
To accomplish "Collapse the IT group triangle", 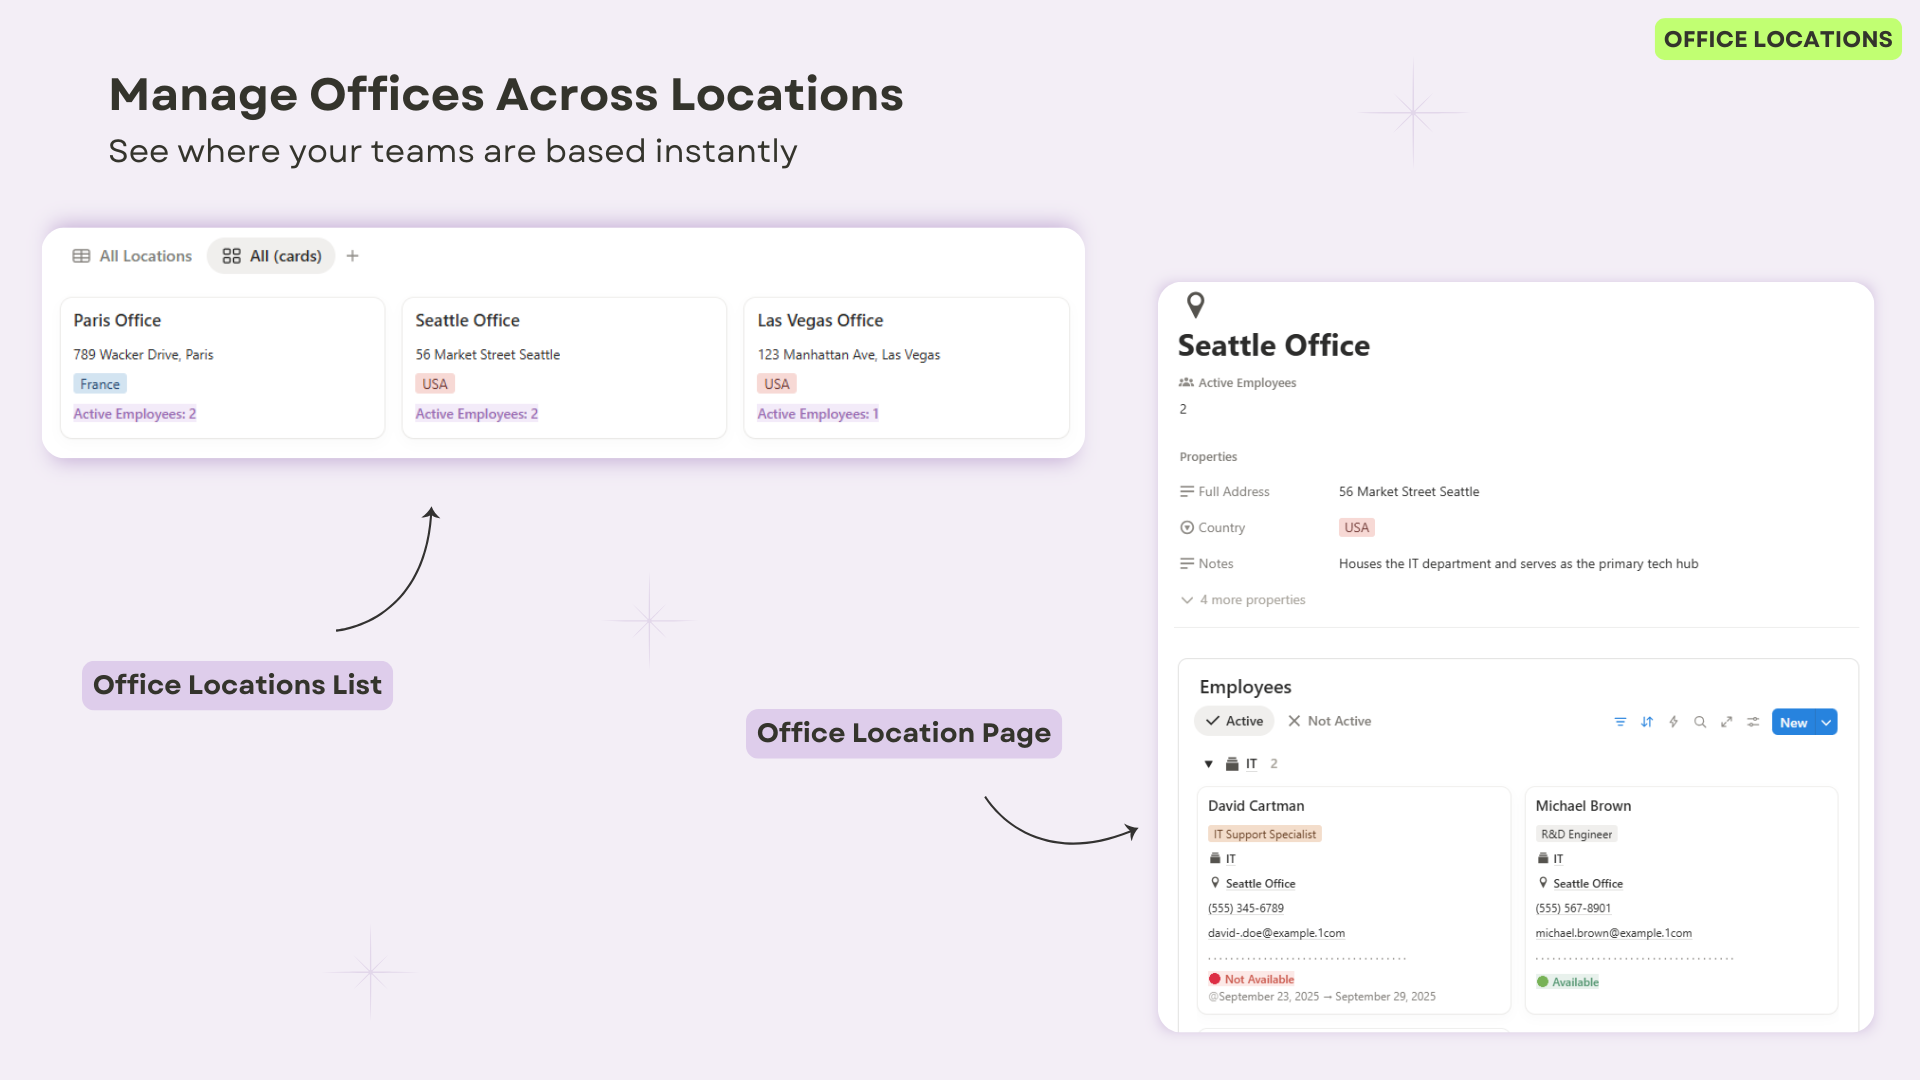I will point(1208,764).
